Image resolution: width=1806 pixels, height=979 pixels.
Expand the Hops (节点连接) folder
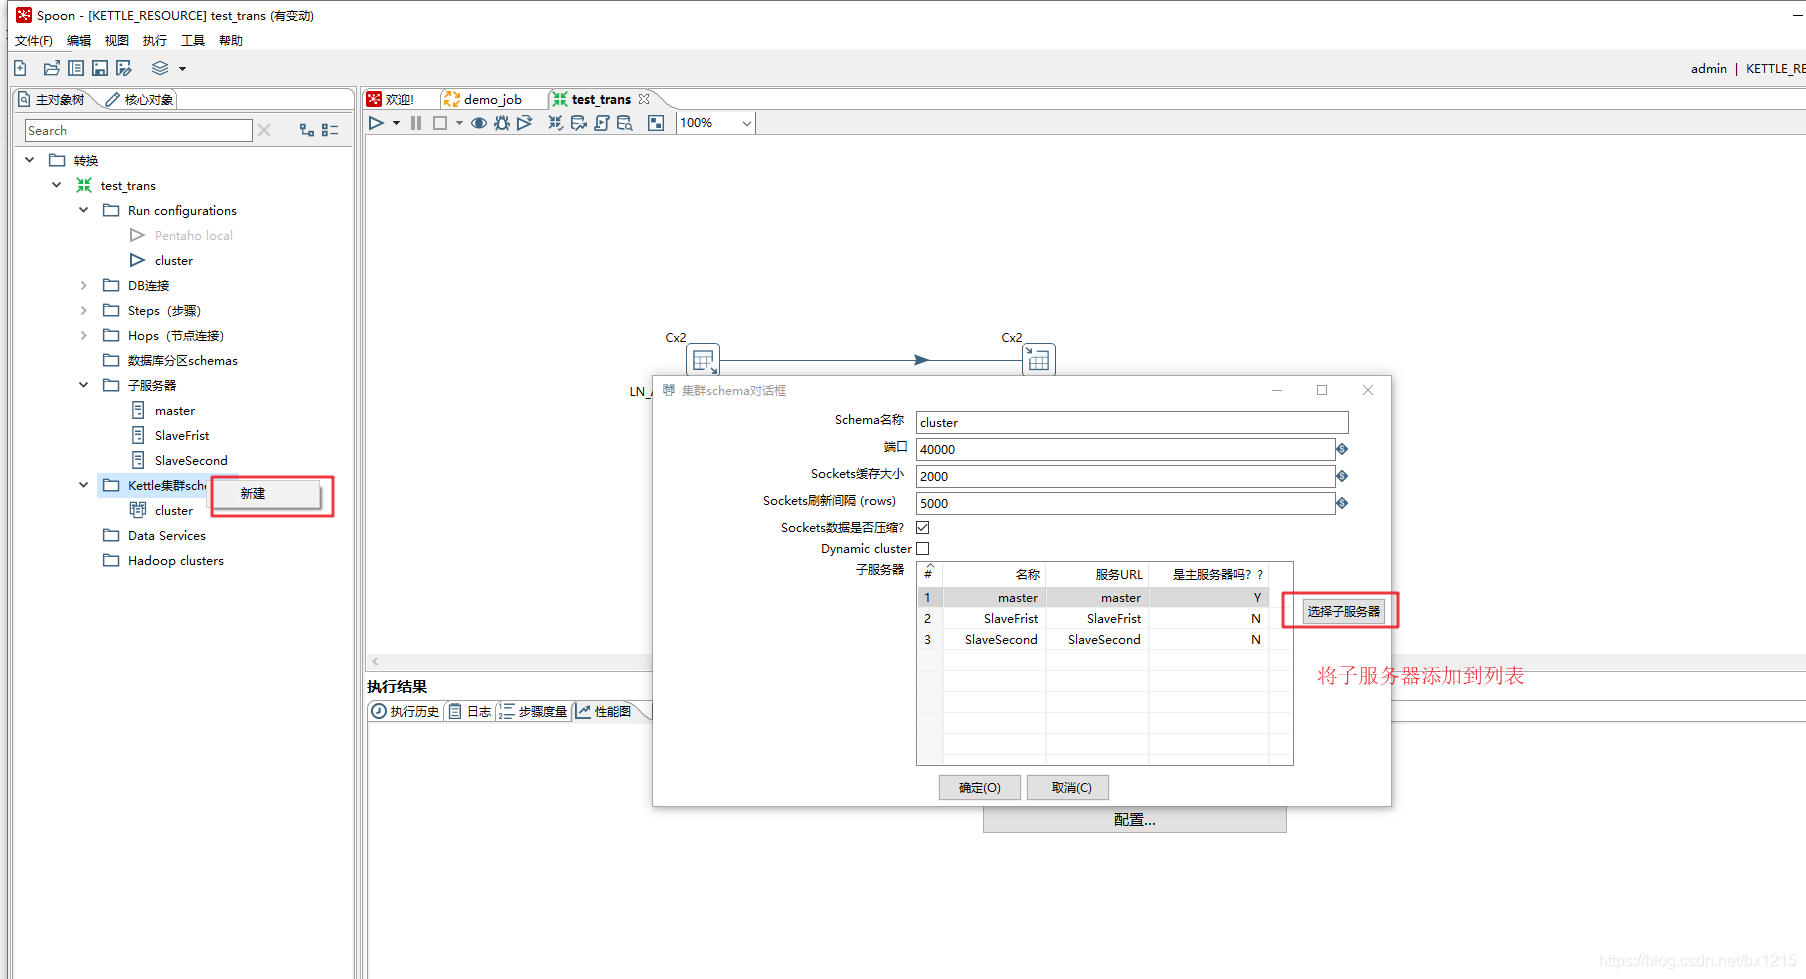(84, 335)
